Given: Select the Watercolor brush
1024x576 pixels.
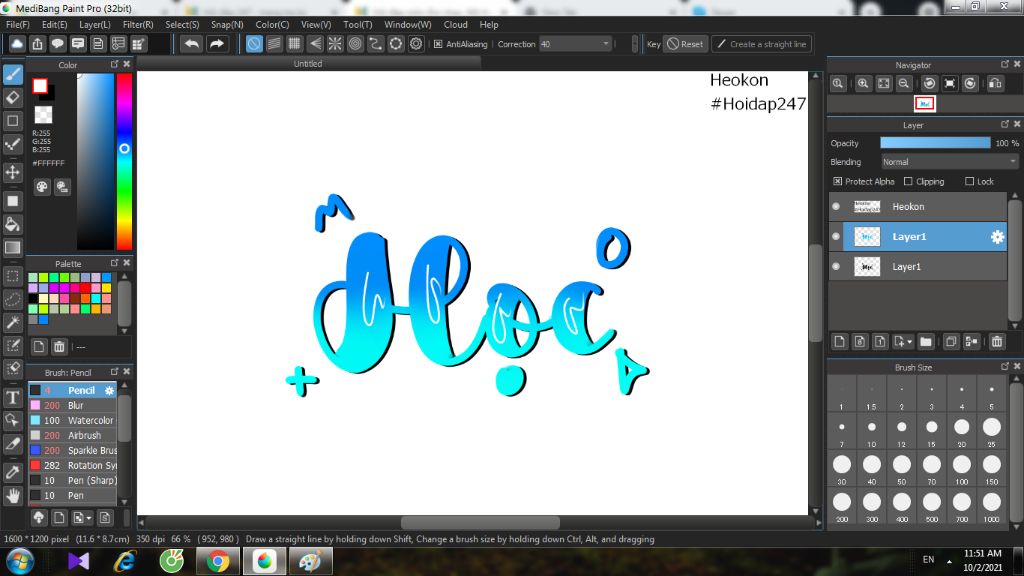Looking at the screenshot, I should click(x=72, y=421).
